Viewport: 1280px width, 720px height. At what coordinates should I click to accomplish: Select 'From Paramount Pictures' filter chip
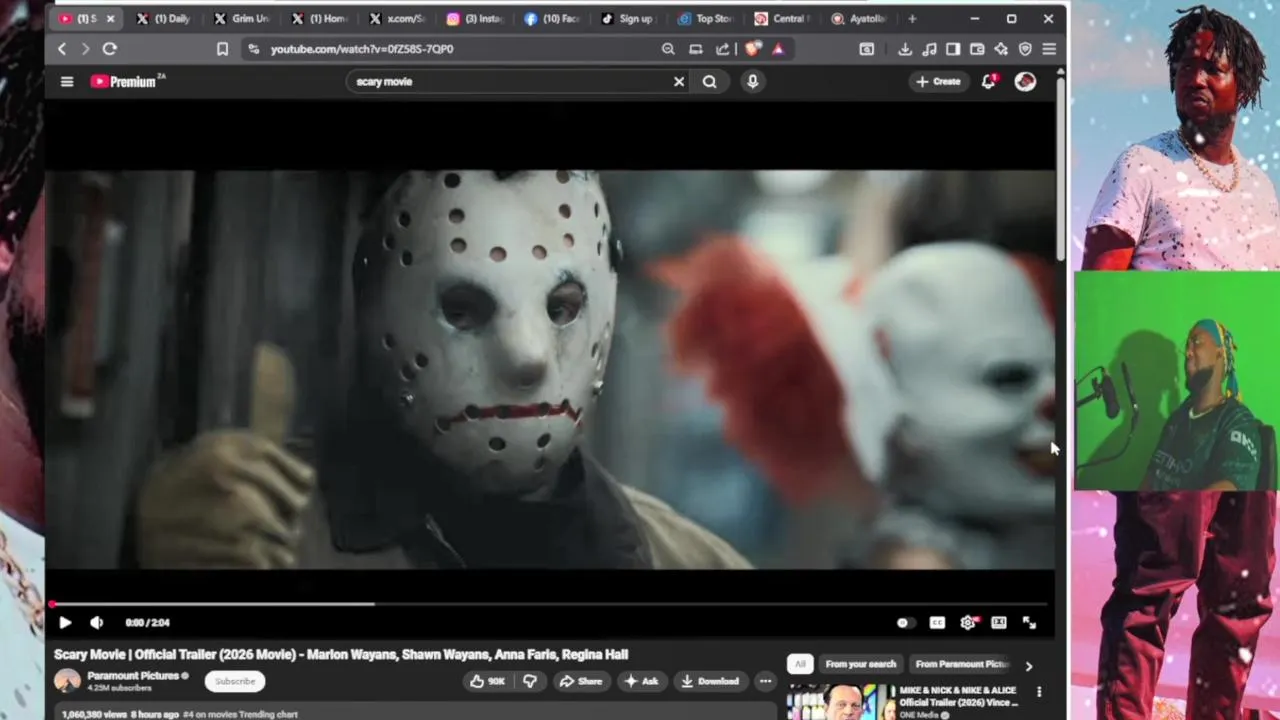point(962,664)
